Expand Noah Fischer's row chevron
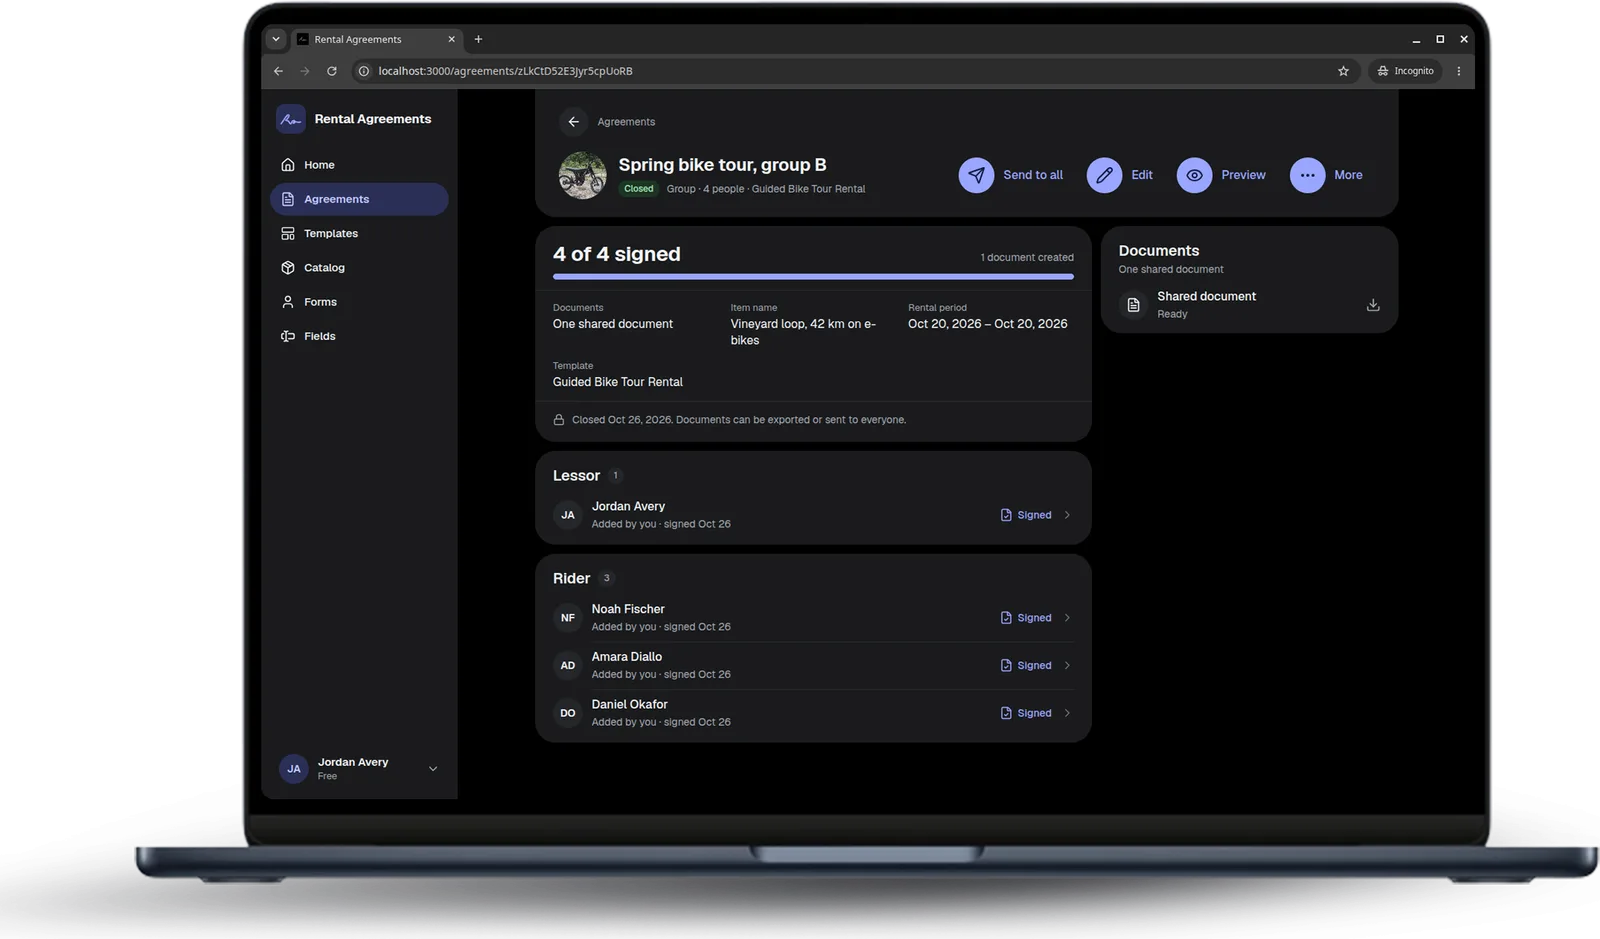This screenshot has width=1600, height=939. click(x=1067, y=618)
